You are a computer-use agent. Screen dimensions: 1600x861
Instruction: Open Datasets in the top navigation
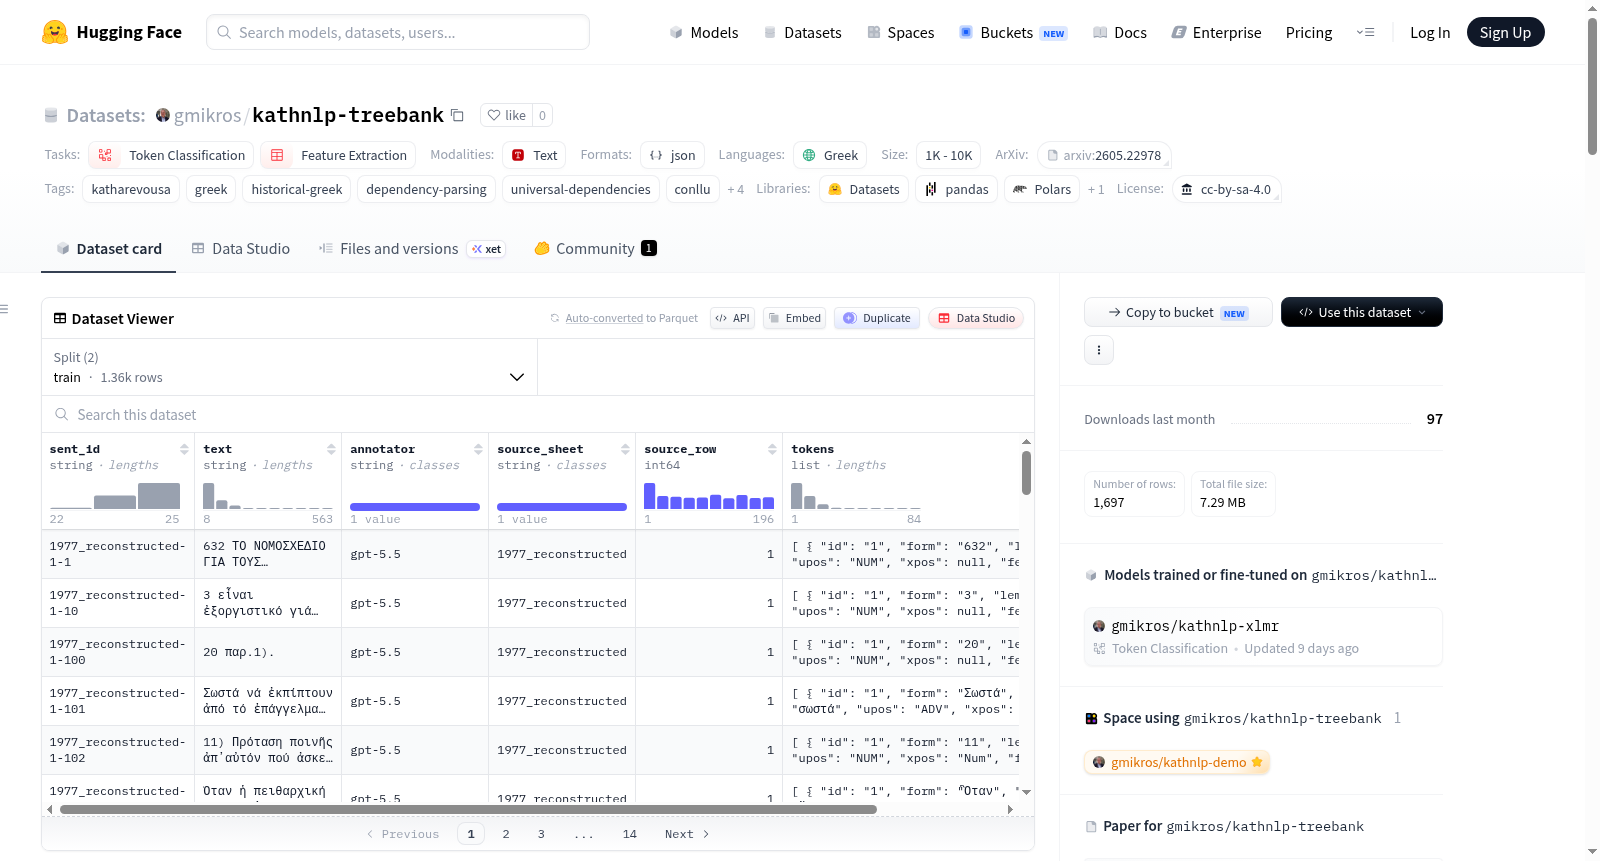pyautogui.click(x=802, y=32)
